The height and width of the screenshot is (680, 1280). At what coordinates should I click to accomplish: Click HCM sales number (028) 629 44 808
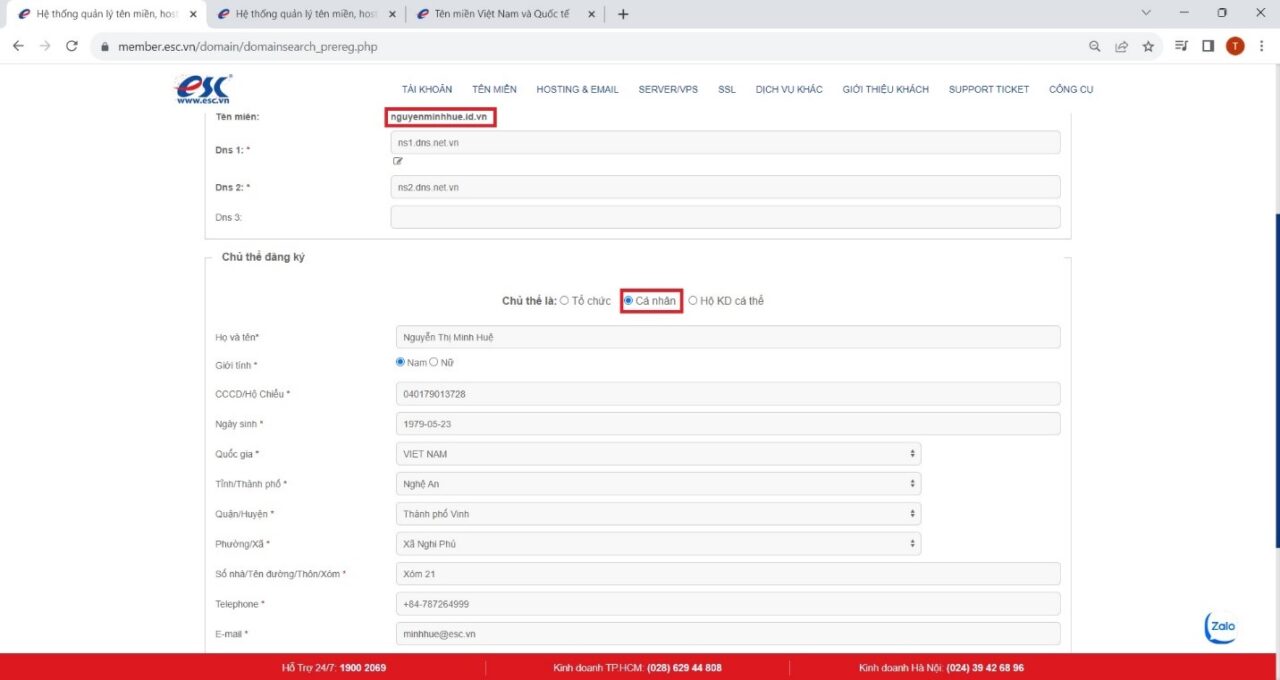pyautogui.click(x=685, y=667)
